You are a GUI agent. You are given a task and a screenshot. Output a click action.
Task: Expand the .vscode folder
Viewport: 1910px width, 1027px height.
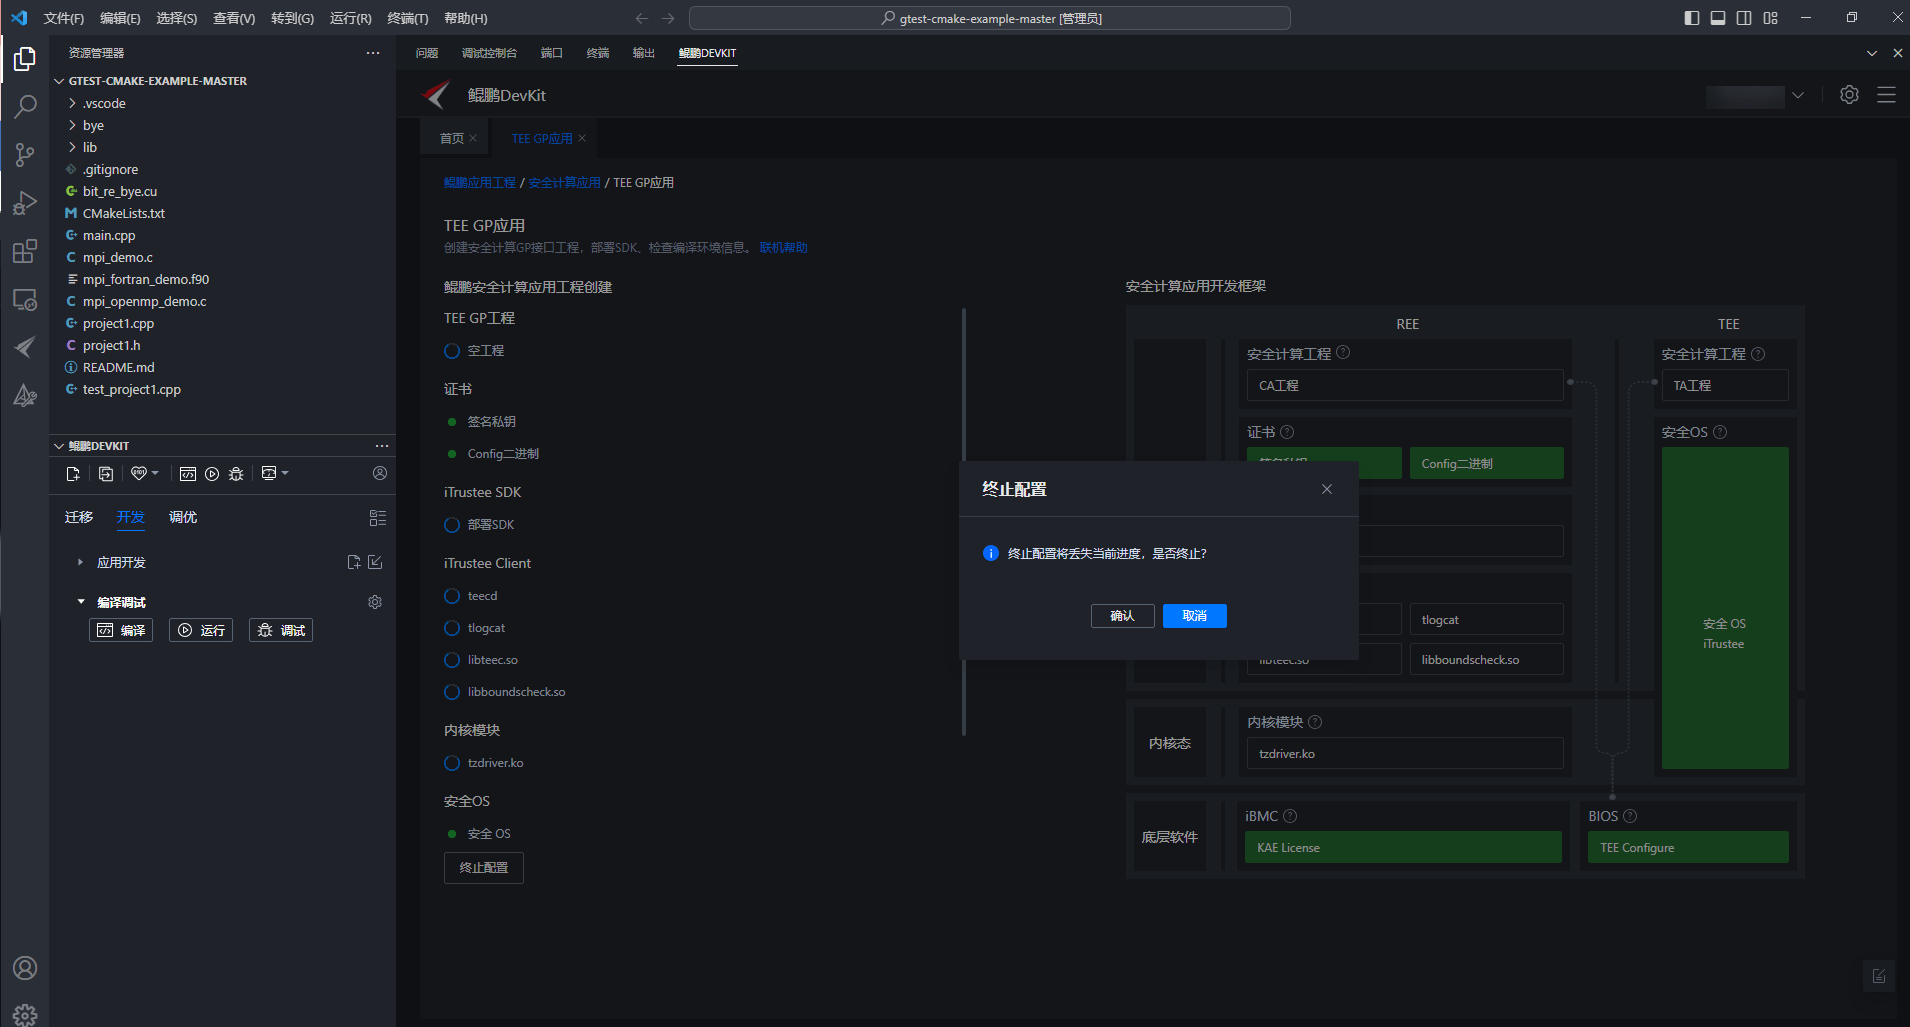coord(72,103)
